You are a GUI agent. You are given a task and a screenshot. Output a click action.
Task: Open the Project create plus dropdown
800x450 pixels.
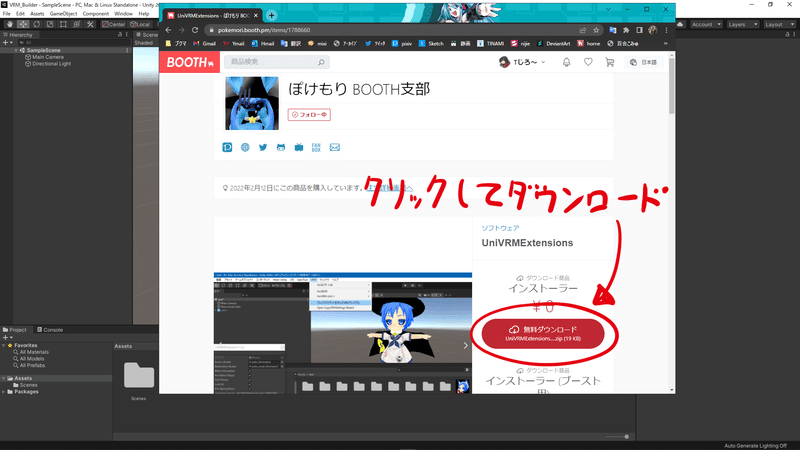8,338
